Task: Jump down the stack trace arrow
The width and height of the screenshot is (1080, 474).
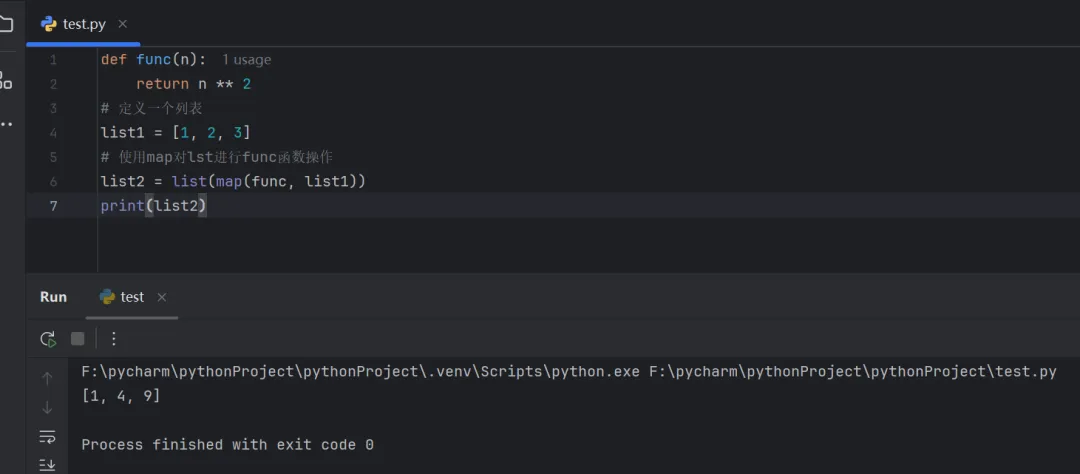Action: (x=47, y=407)
